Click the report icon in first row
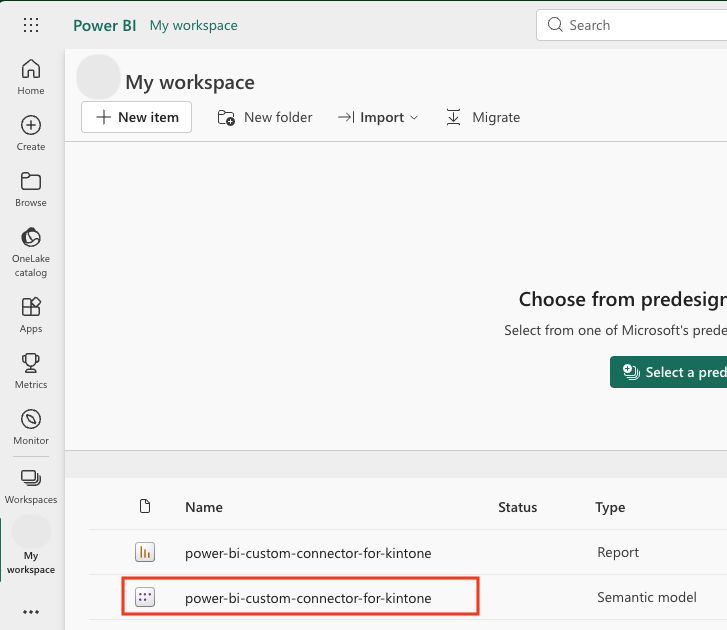727x630 pixels. click(145, 552)
